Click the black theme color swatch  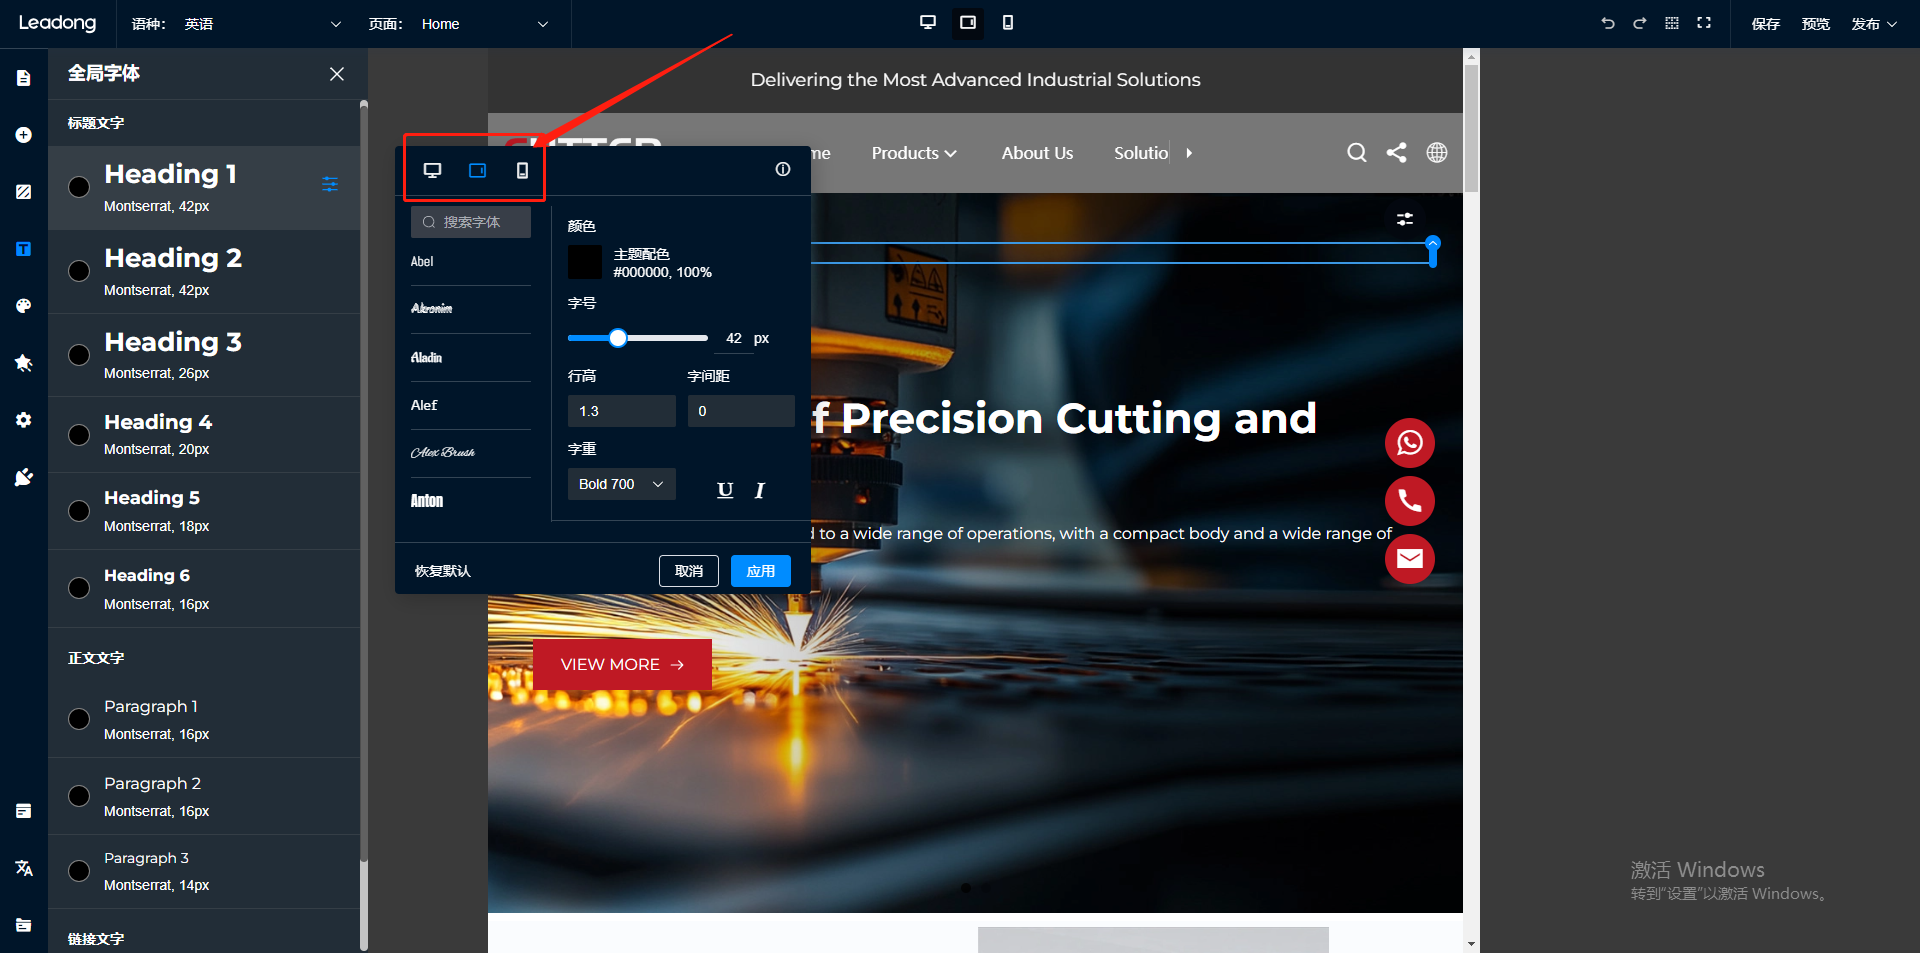[585, 263]
